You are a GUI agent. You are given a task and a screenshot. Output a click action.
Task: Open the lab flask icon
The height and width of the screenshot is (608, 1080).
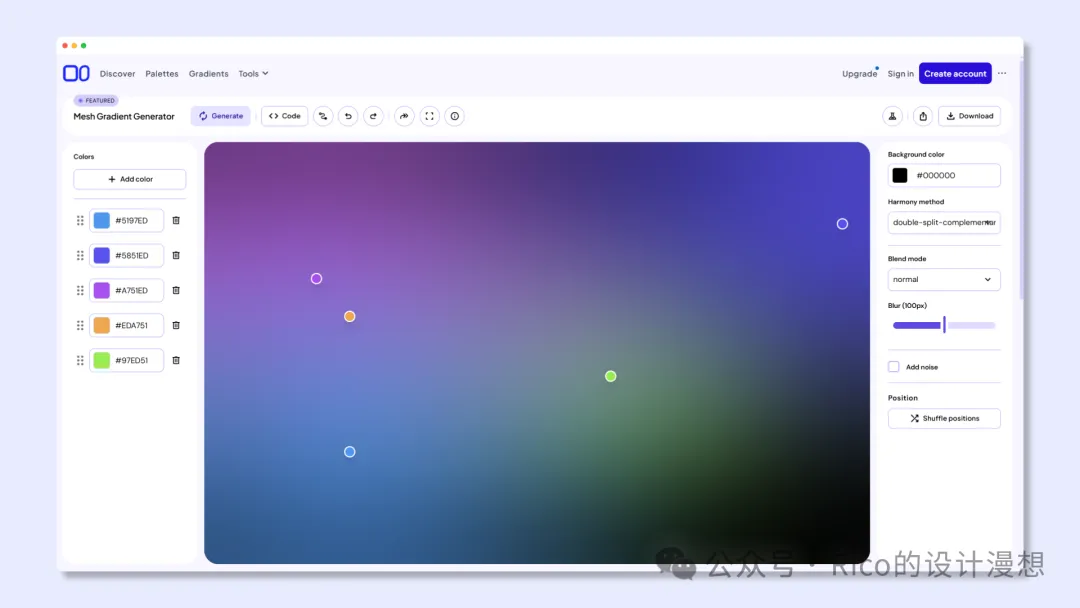tap(893, 116)
